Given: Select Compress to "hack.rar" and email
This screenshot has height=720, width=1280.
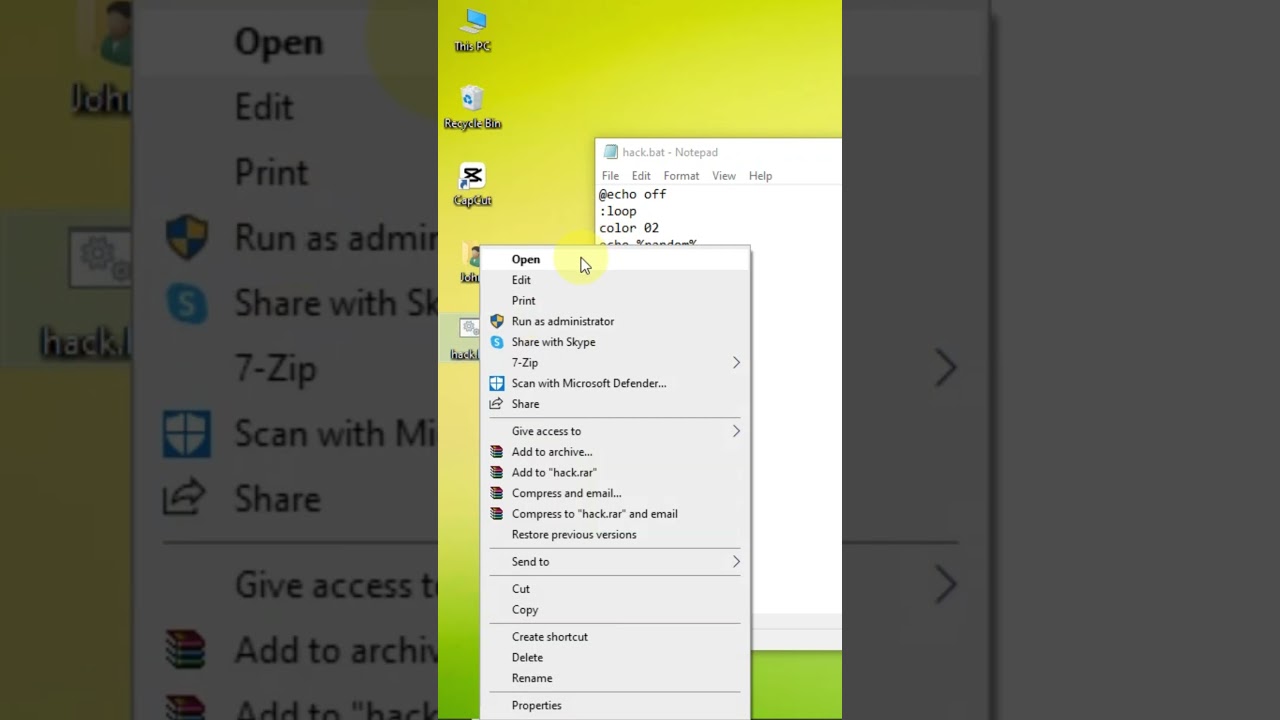Looking at the screenshot, I should point(615,514).
